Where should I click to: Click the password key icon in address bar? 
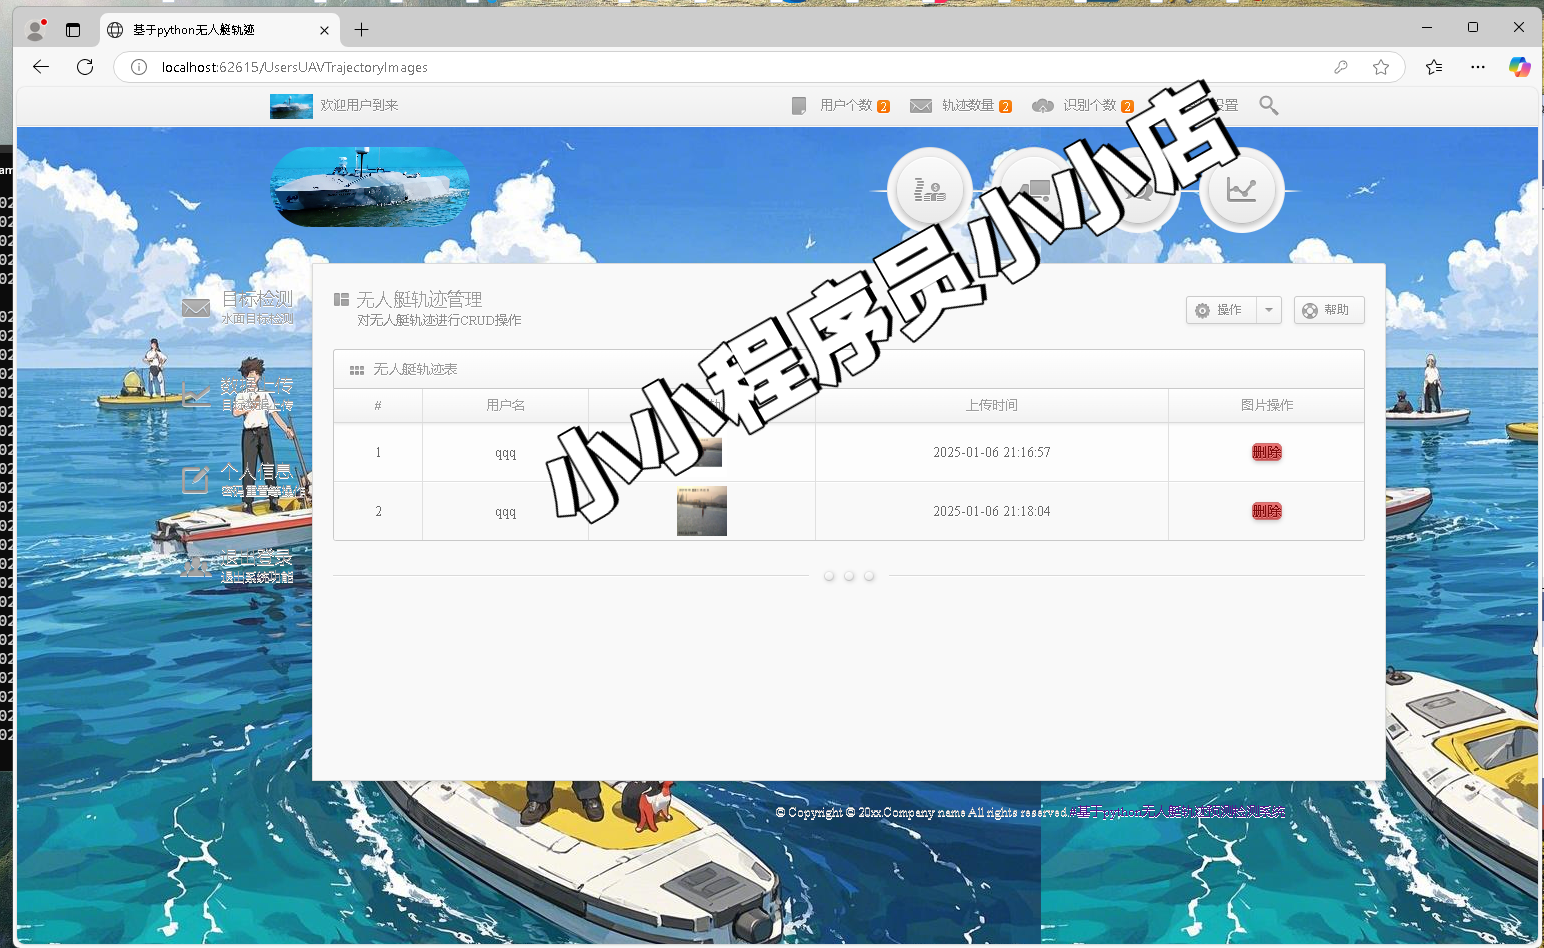click(x=1341, y=67)
